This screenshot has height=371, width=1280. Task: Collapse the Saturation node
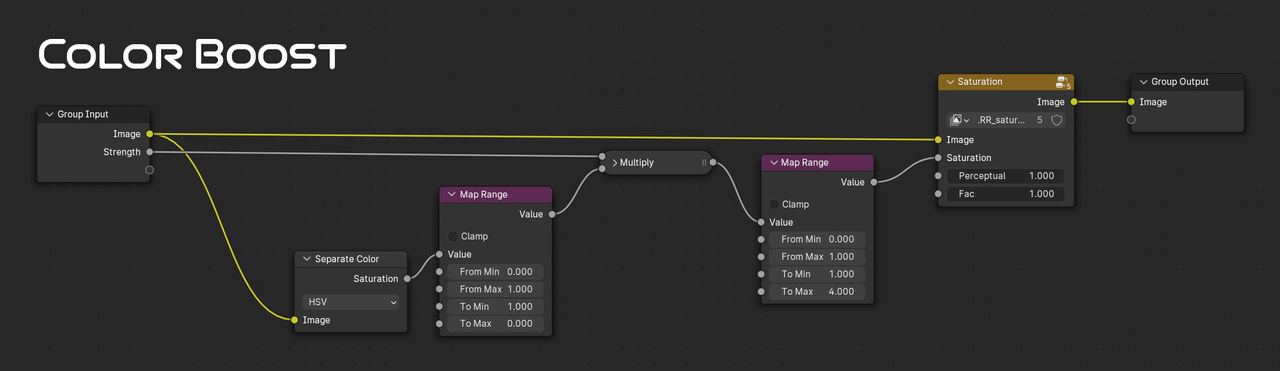950,82
